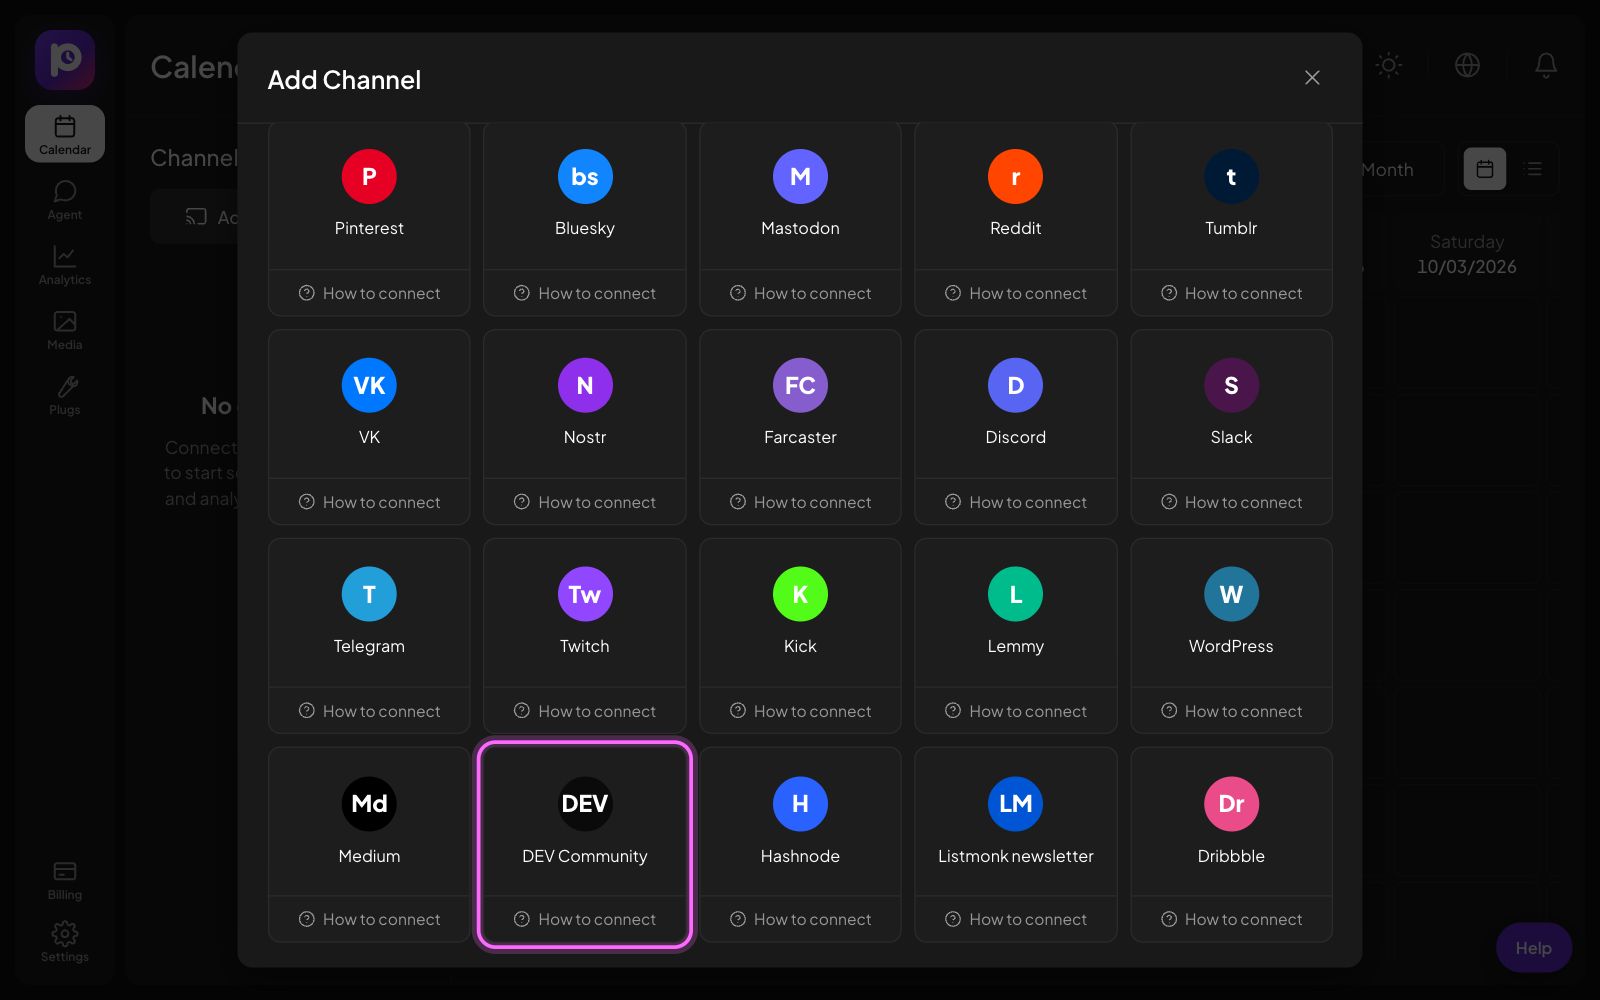The height and width of the screenshot is (1000, 1600).
Task: Select the Twitch channel icon
Action: pyautogui.click(x=585, y=595)
